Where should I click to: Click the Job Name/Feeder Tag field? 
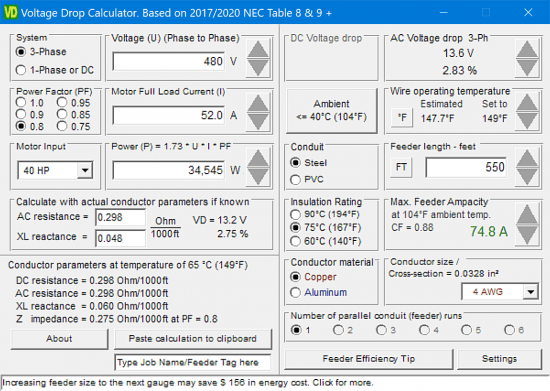pos(193,362)
